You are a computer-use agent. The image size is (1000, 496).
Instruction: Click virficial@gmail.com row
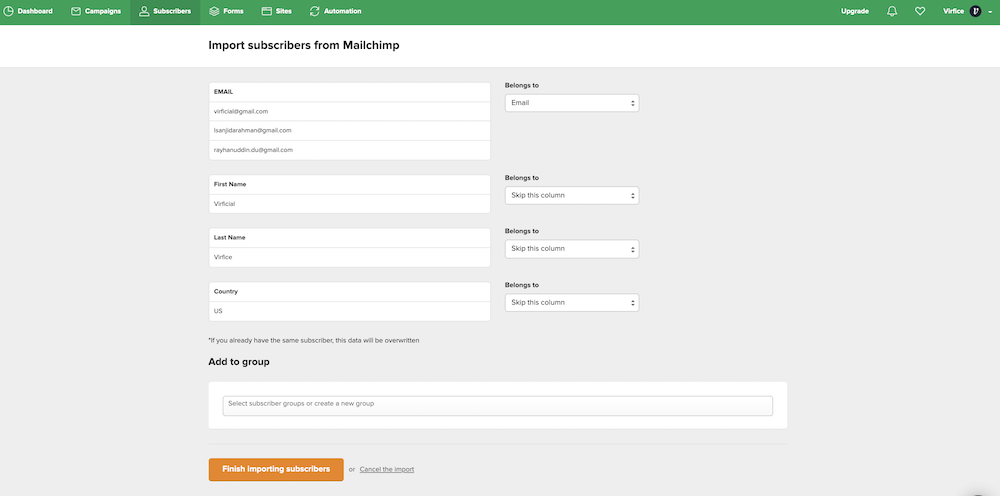(x=349, y=111)
